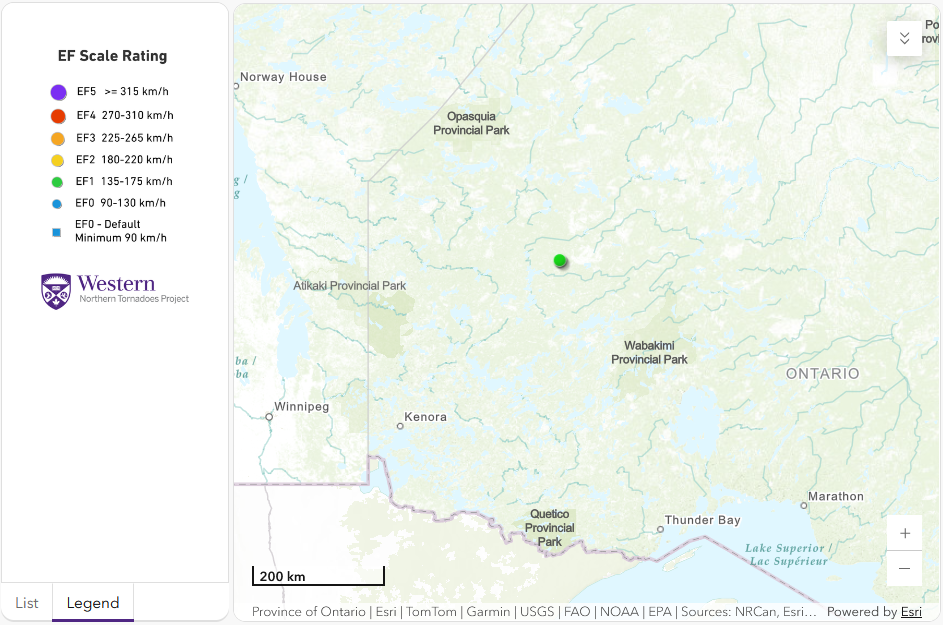The image size is (943, 625).
Task: Click the 'EF5 >= 315 km/h' legend text
Action: click(123, 91)
